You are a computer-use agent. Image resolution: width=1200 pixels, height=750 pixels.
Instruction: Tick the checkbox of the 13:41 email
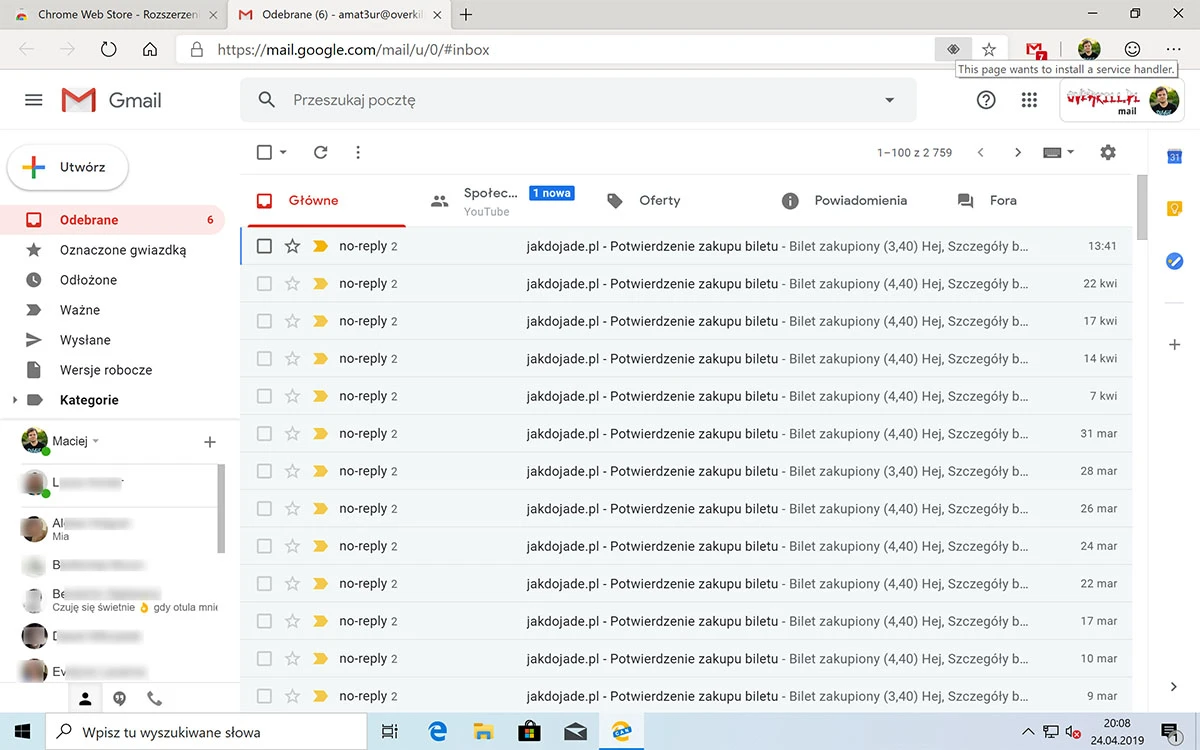pos(264,246)
